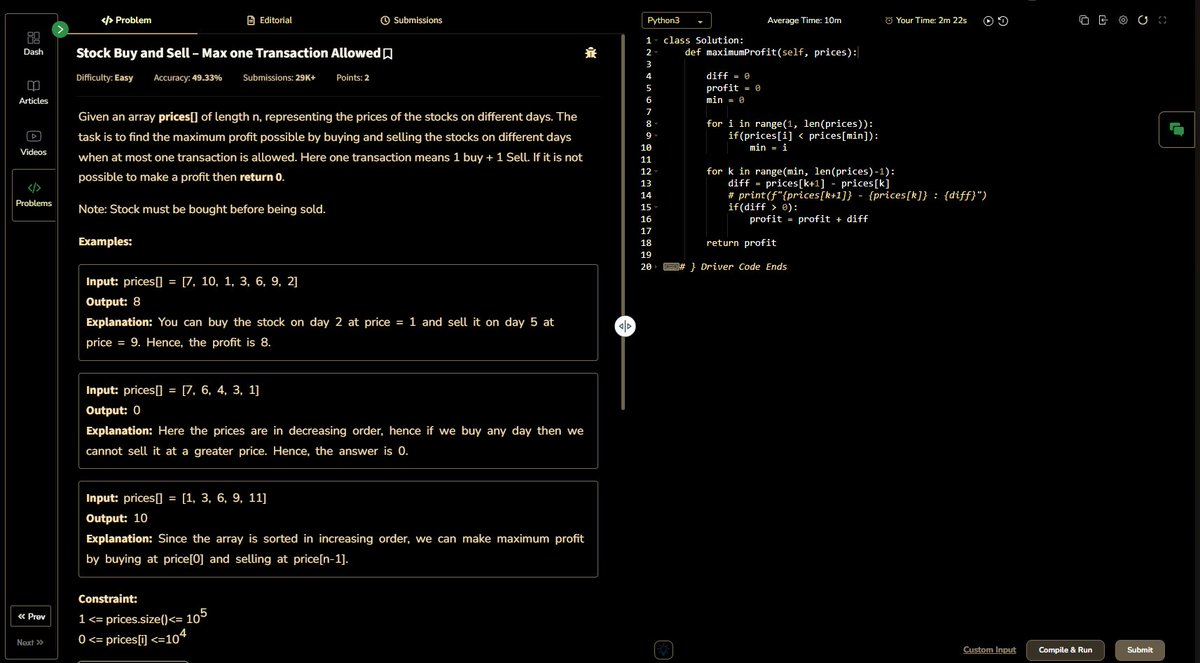The image size is (1200, 663).
Task: Click the 'Output: 8' example text
Action: point(113,302)
